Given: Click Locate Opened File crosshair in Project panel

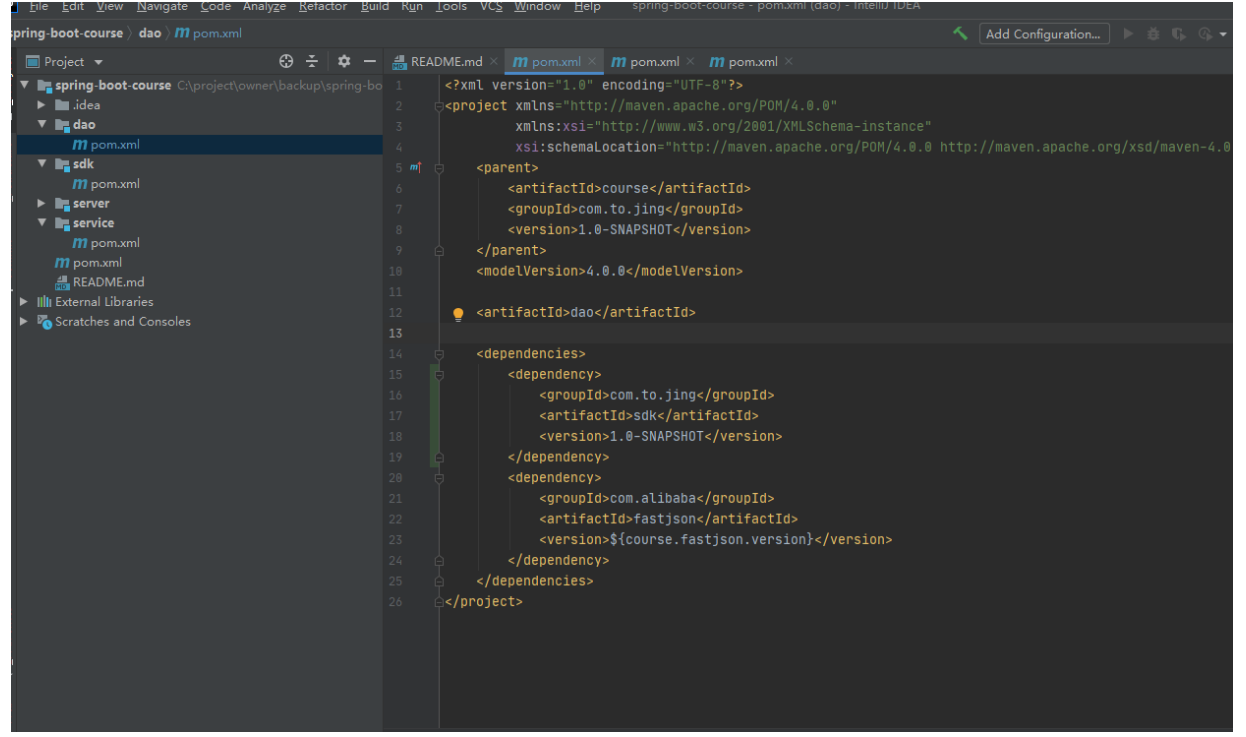Looking at the screenshot, I should [x=287, y=61].
